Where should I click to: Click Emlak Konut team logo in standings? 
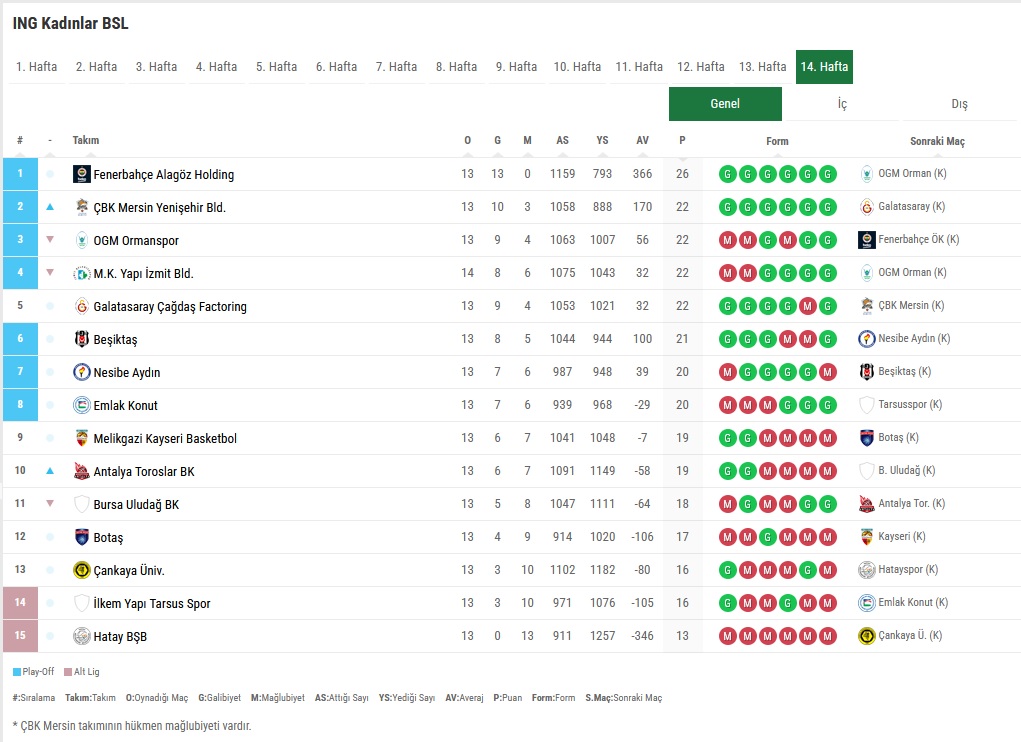point(81,405)
